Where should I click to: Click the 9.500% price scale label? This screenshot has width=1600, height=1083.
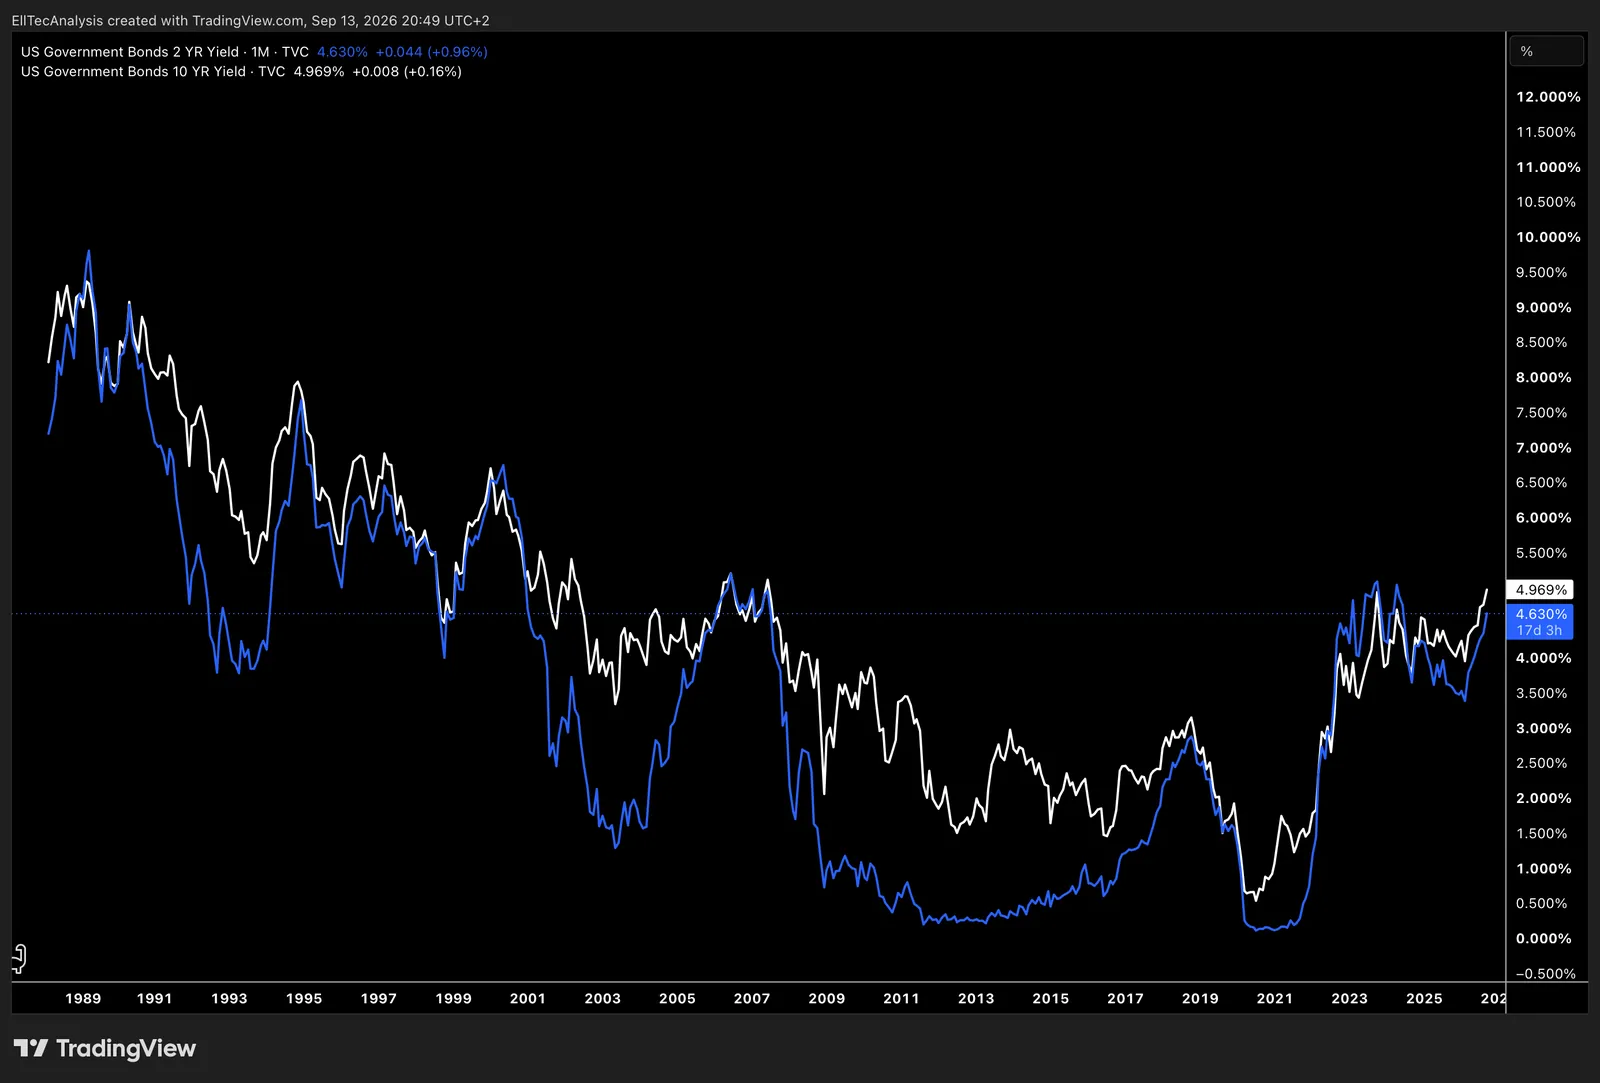[1542, 272]
